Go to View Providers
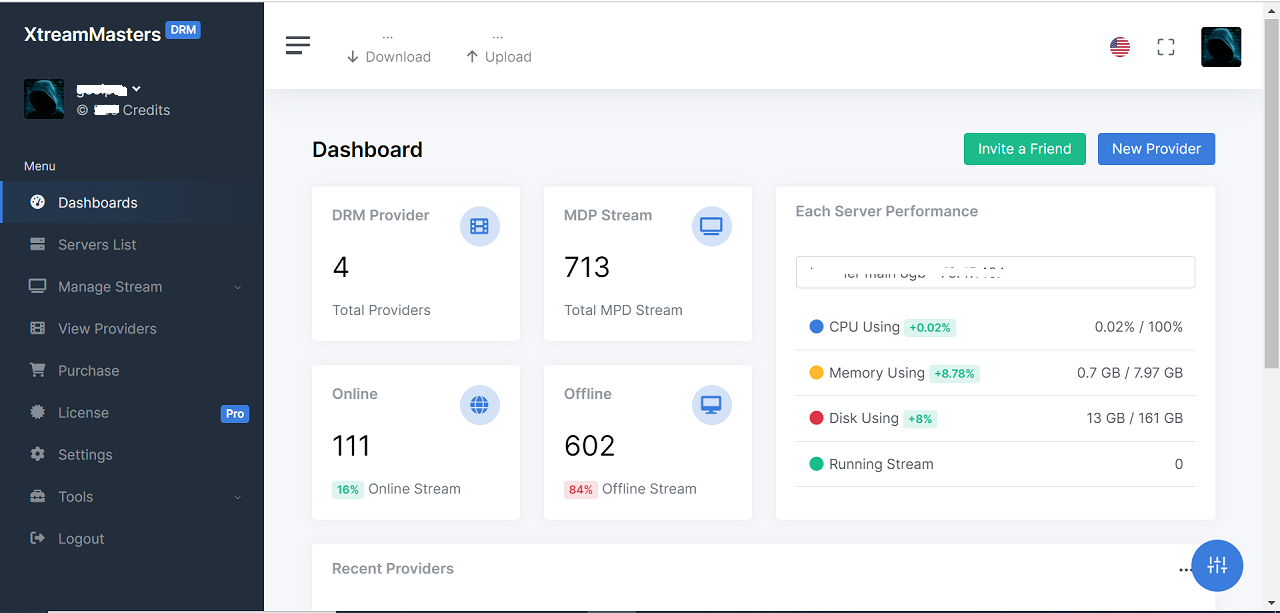 tap(107, 329)
